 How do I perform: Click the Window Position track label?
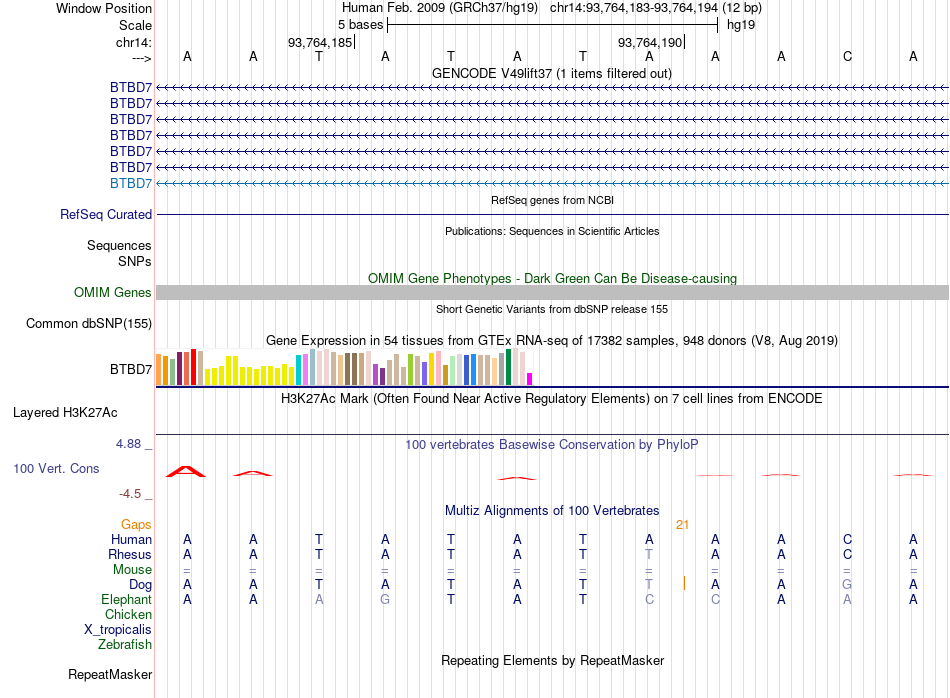[x=104, y=8]
